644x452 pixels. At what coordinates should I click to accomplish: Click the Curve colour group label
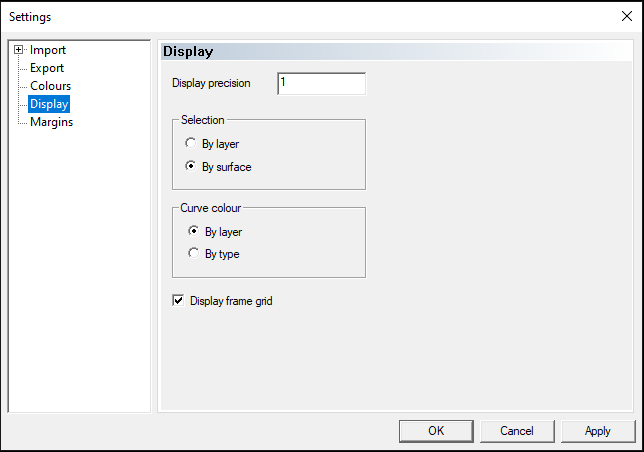(211, 208)
